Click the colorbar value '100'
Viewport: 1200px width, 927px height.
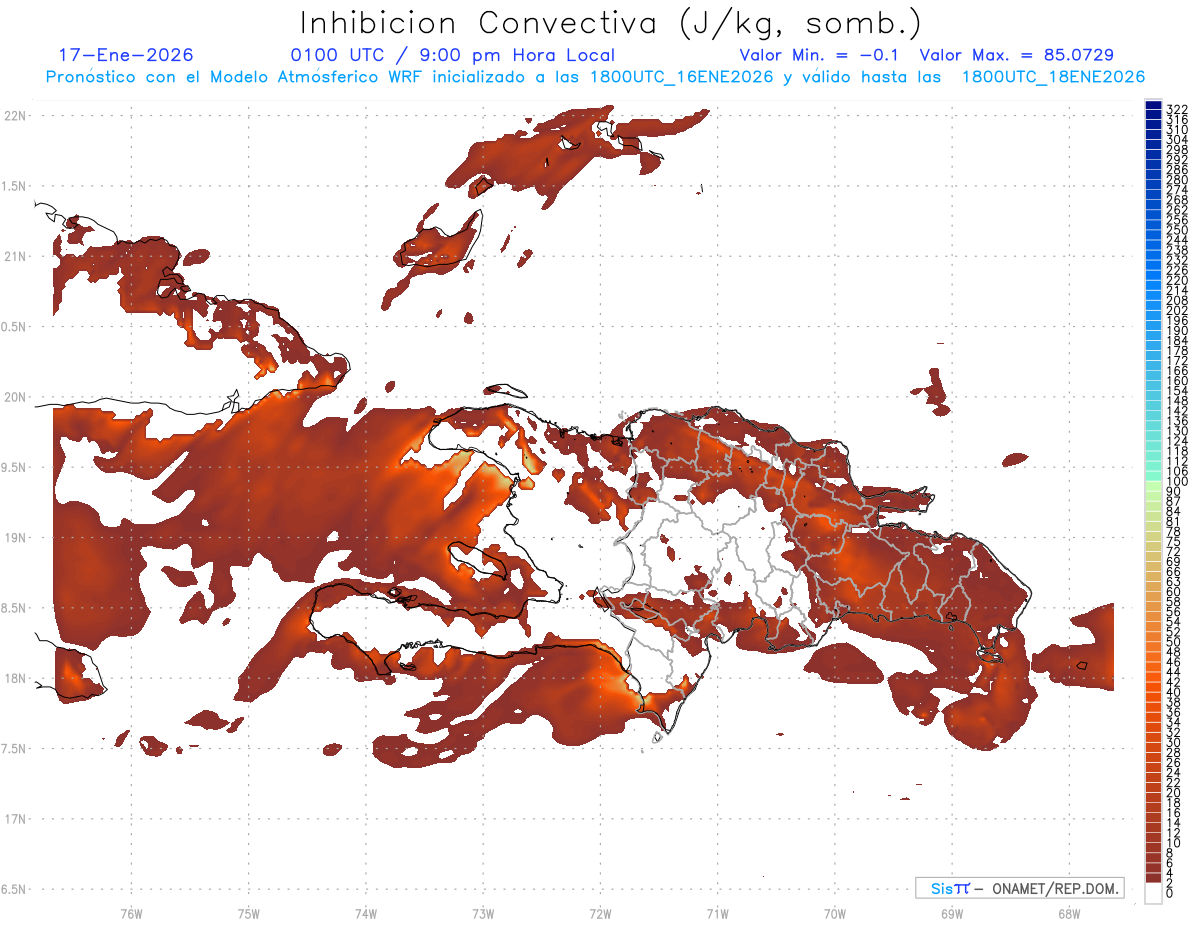pos(1177,481)
